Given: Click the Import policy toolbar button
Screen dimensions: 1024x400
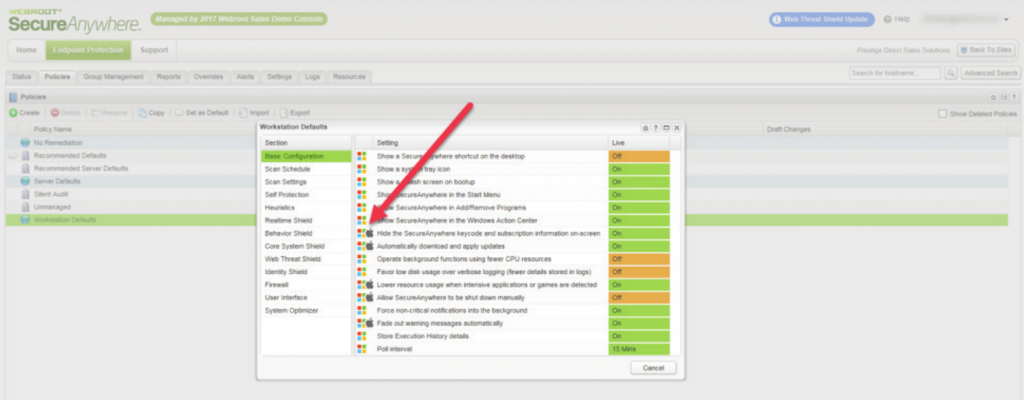Looking at the screenshot, I should tap(254, 112).
